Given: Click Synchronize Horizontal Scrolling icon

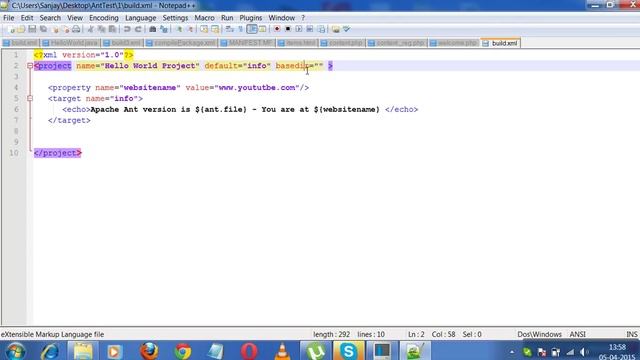Looking at the screenshot, I should [215, 29].
